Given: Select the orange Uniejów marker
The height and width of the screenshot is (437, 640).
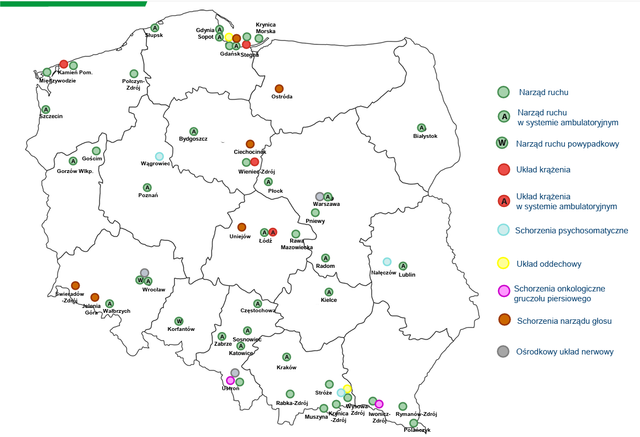Looking at the screenshot, I should [242, 227].
